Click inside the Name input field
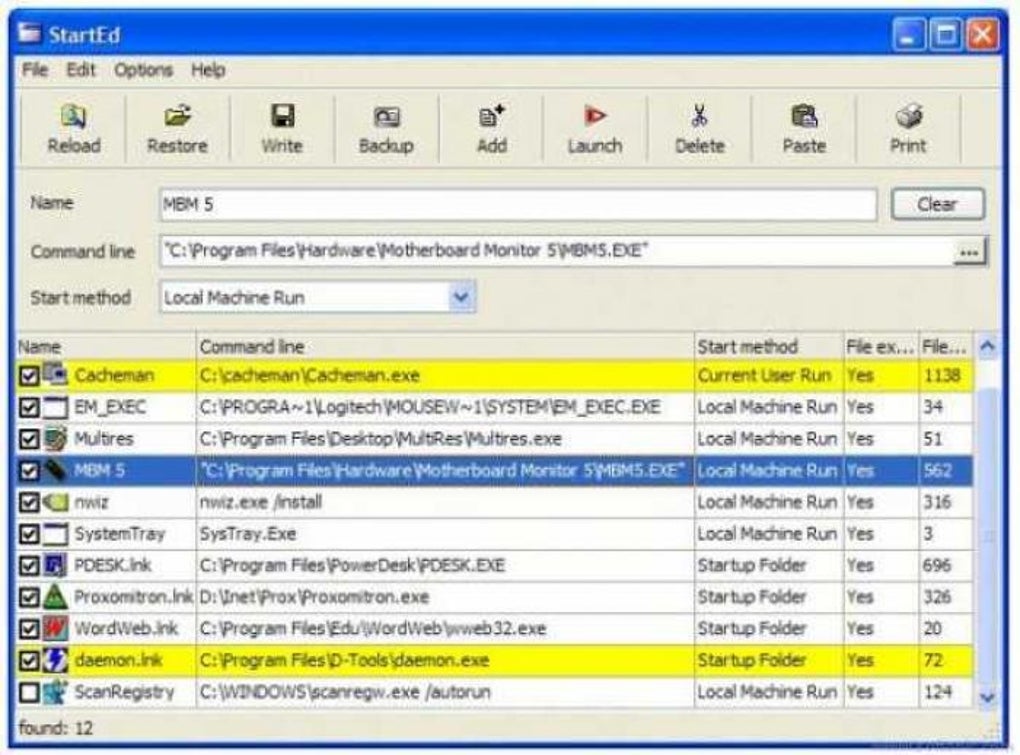 (x=518, y=204)
